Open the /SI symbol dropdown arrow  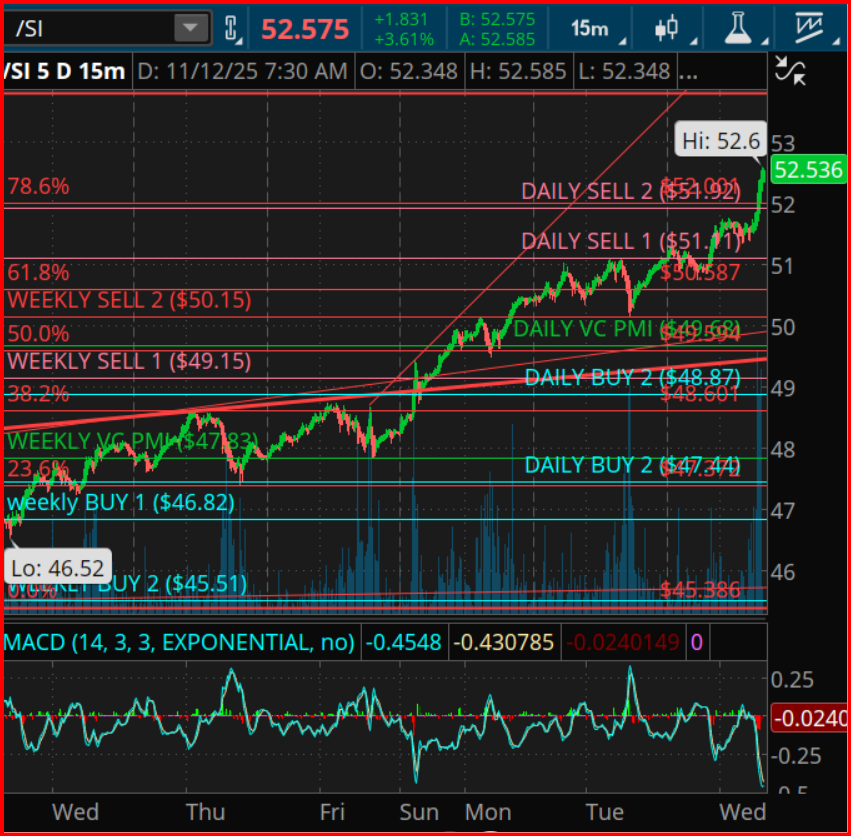[x=190, y=28]
